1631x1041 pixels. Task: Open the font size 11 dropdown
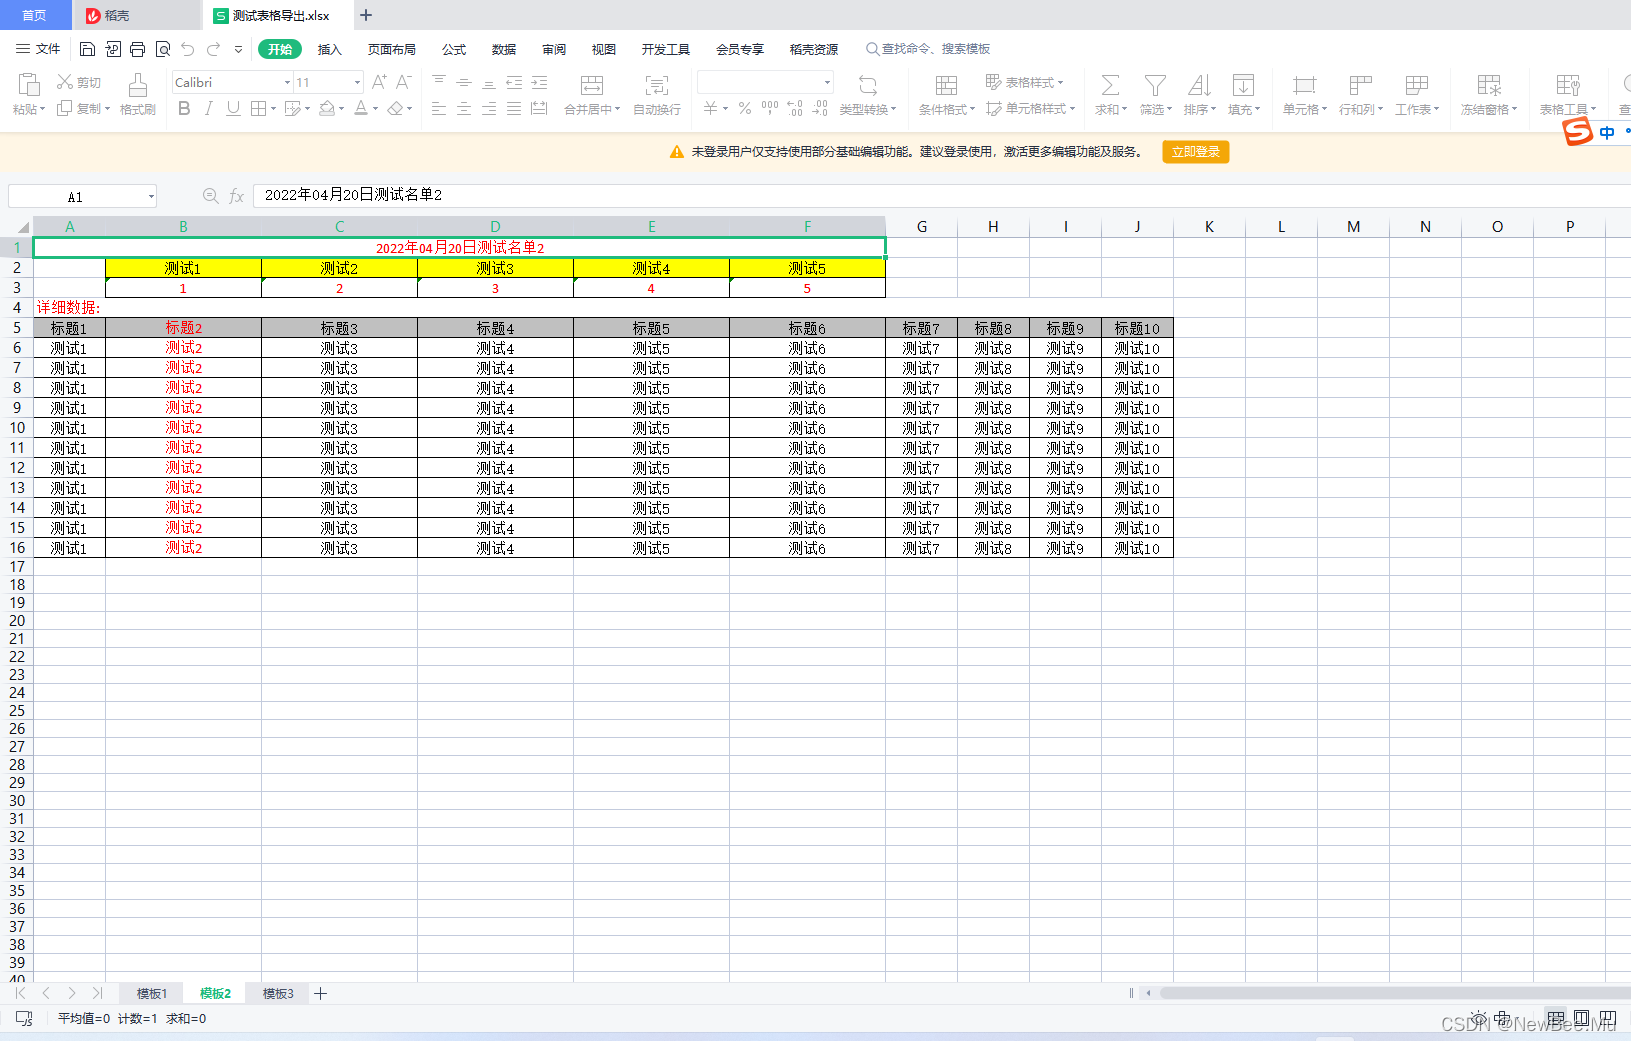point(357,82)
